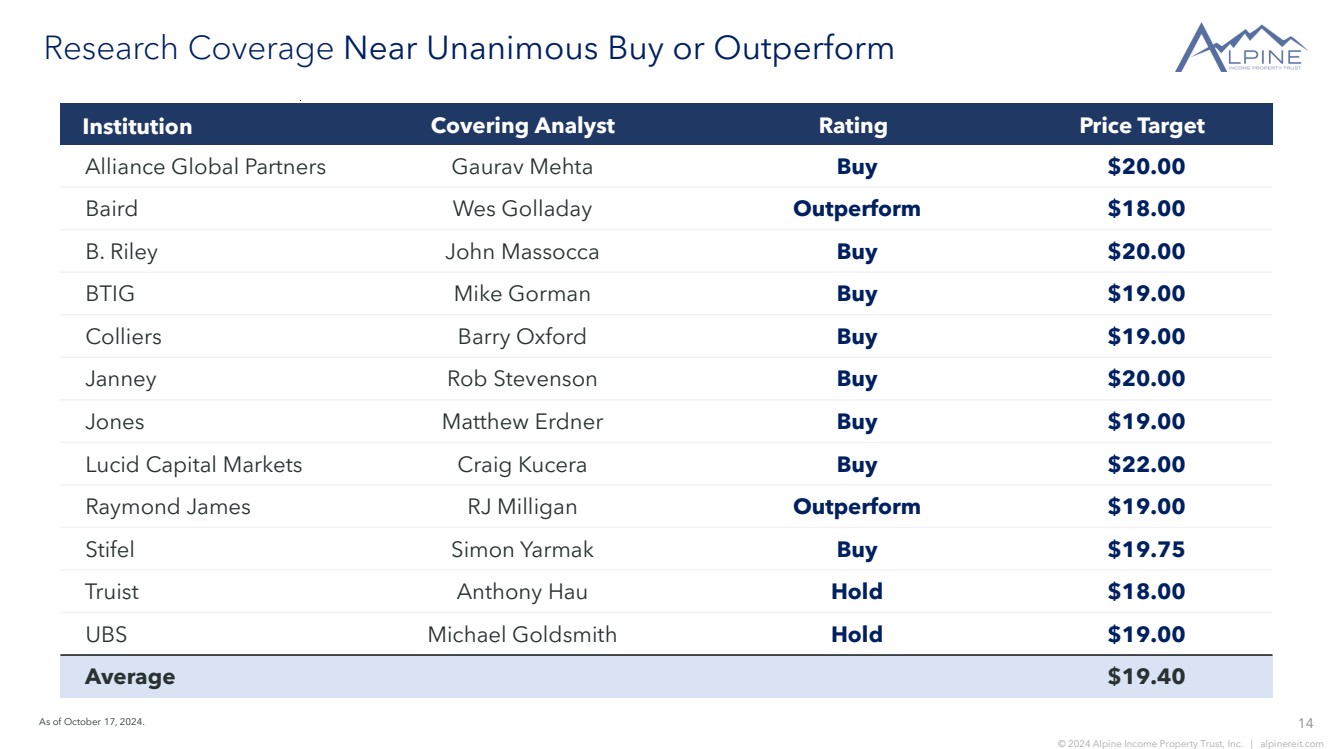Click analyst name Wes Golladay
The height and width of the screenshot is (749, 1333).
pos(522,209)
